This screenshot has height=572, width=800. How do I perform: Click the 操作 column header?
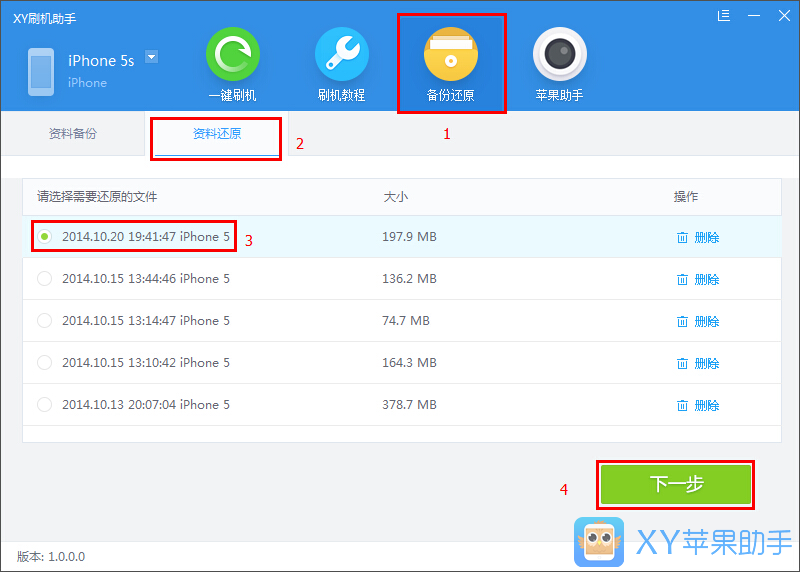pos(686,197)
